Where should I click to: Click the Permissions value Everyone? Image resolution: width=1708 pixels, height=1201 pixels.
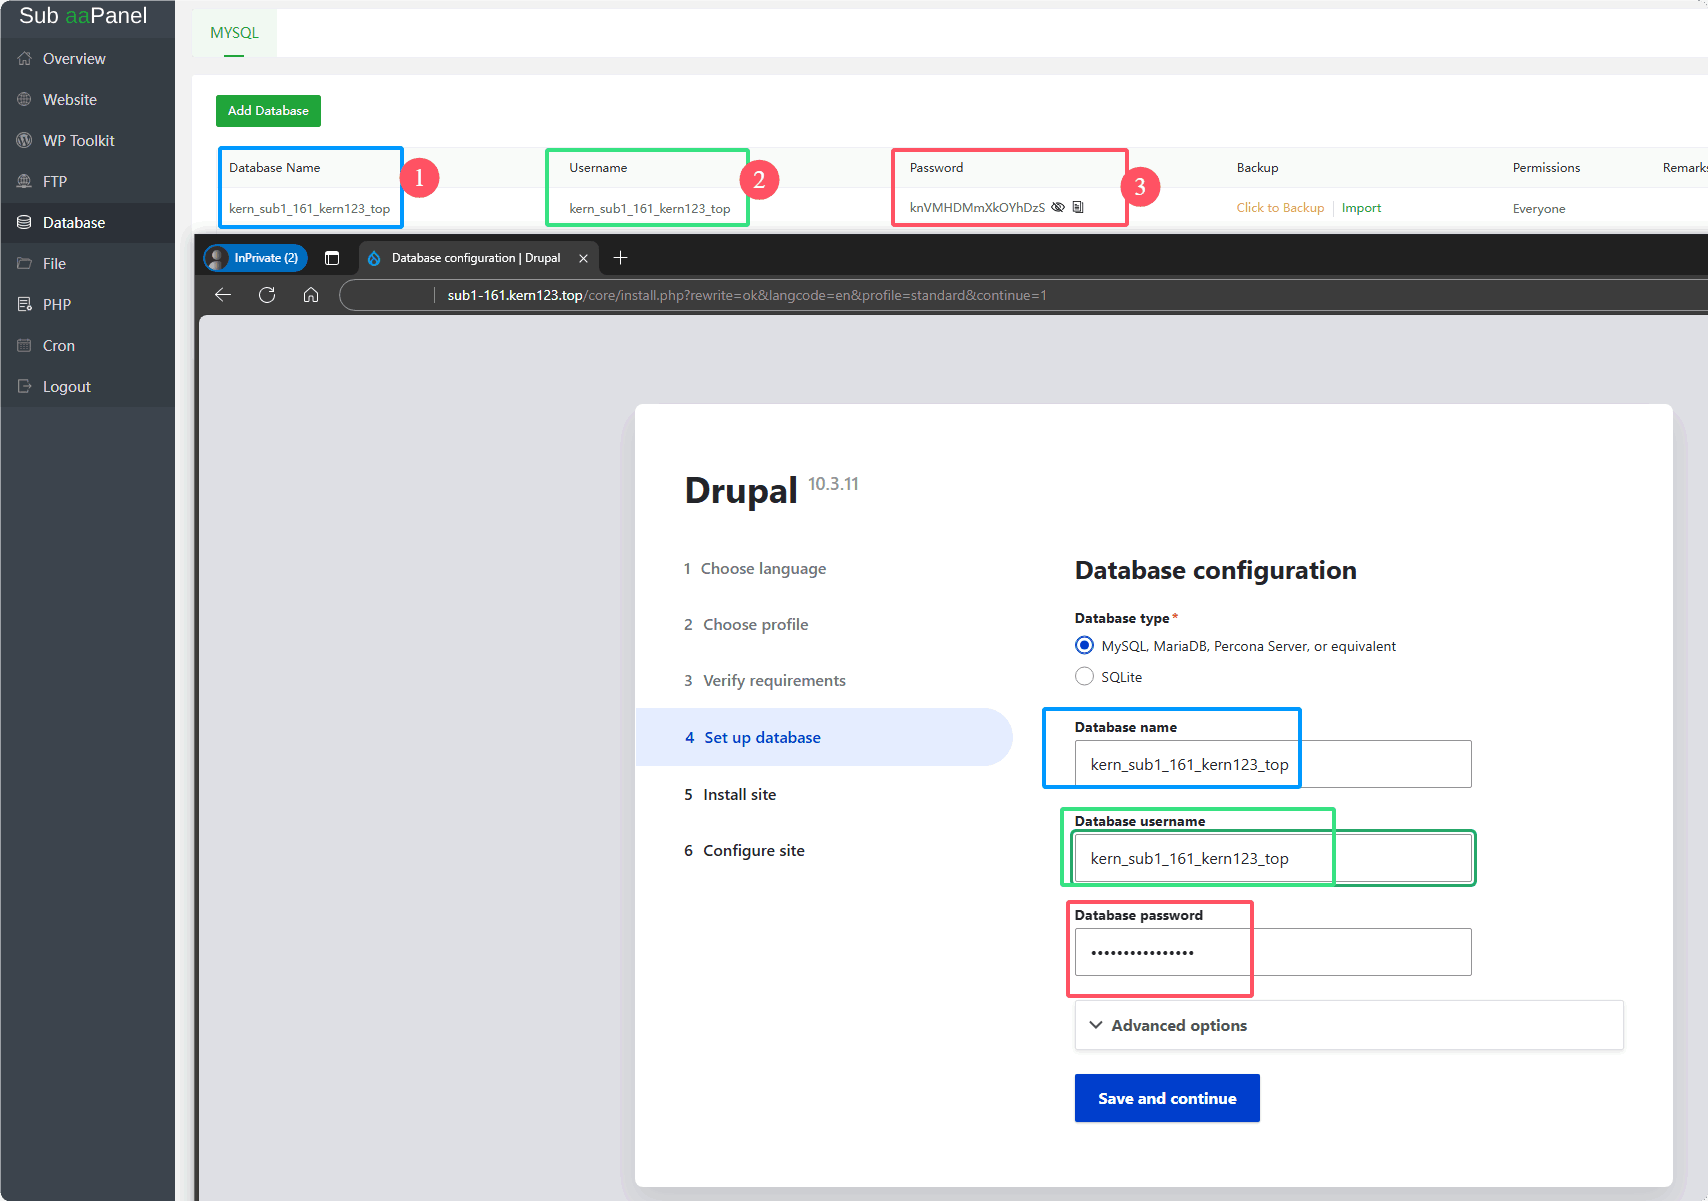point(1539,209)
